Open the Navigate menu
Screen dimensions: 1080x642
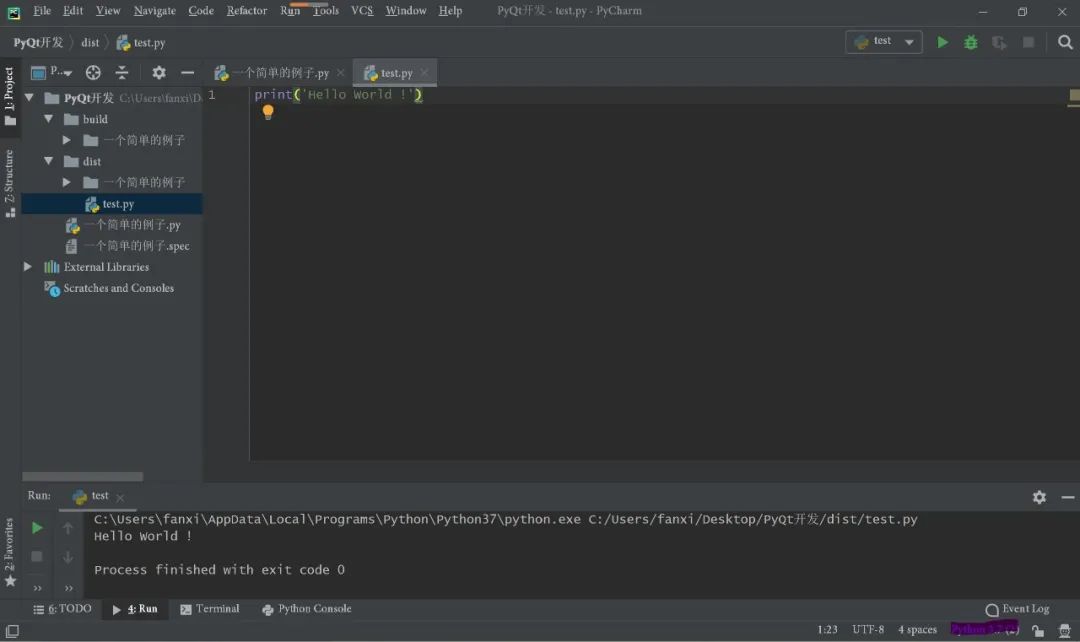[x=154, y=11]
